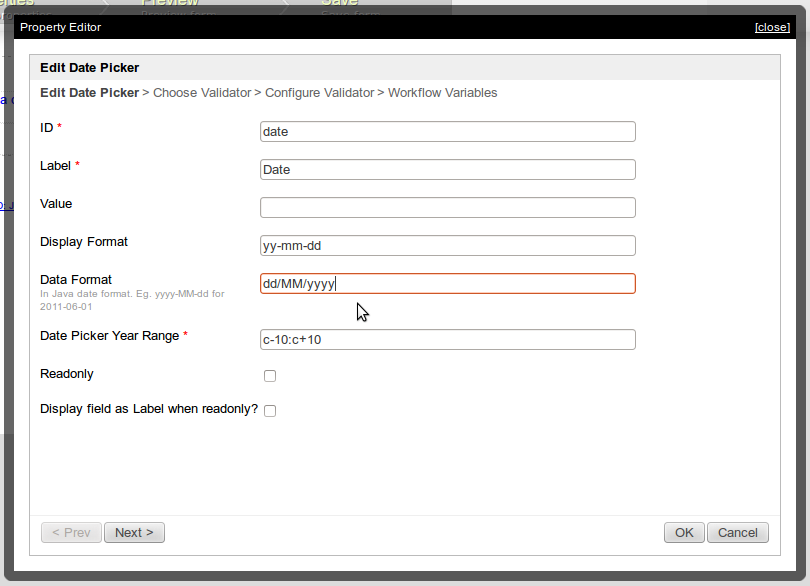The image size is (810, 586).
Task: Click the close link in Property Editor
Action: (772, 27)
